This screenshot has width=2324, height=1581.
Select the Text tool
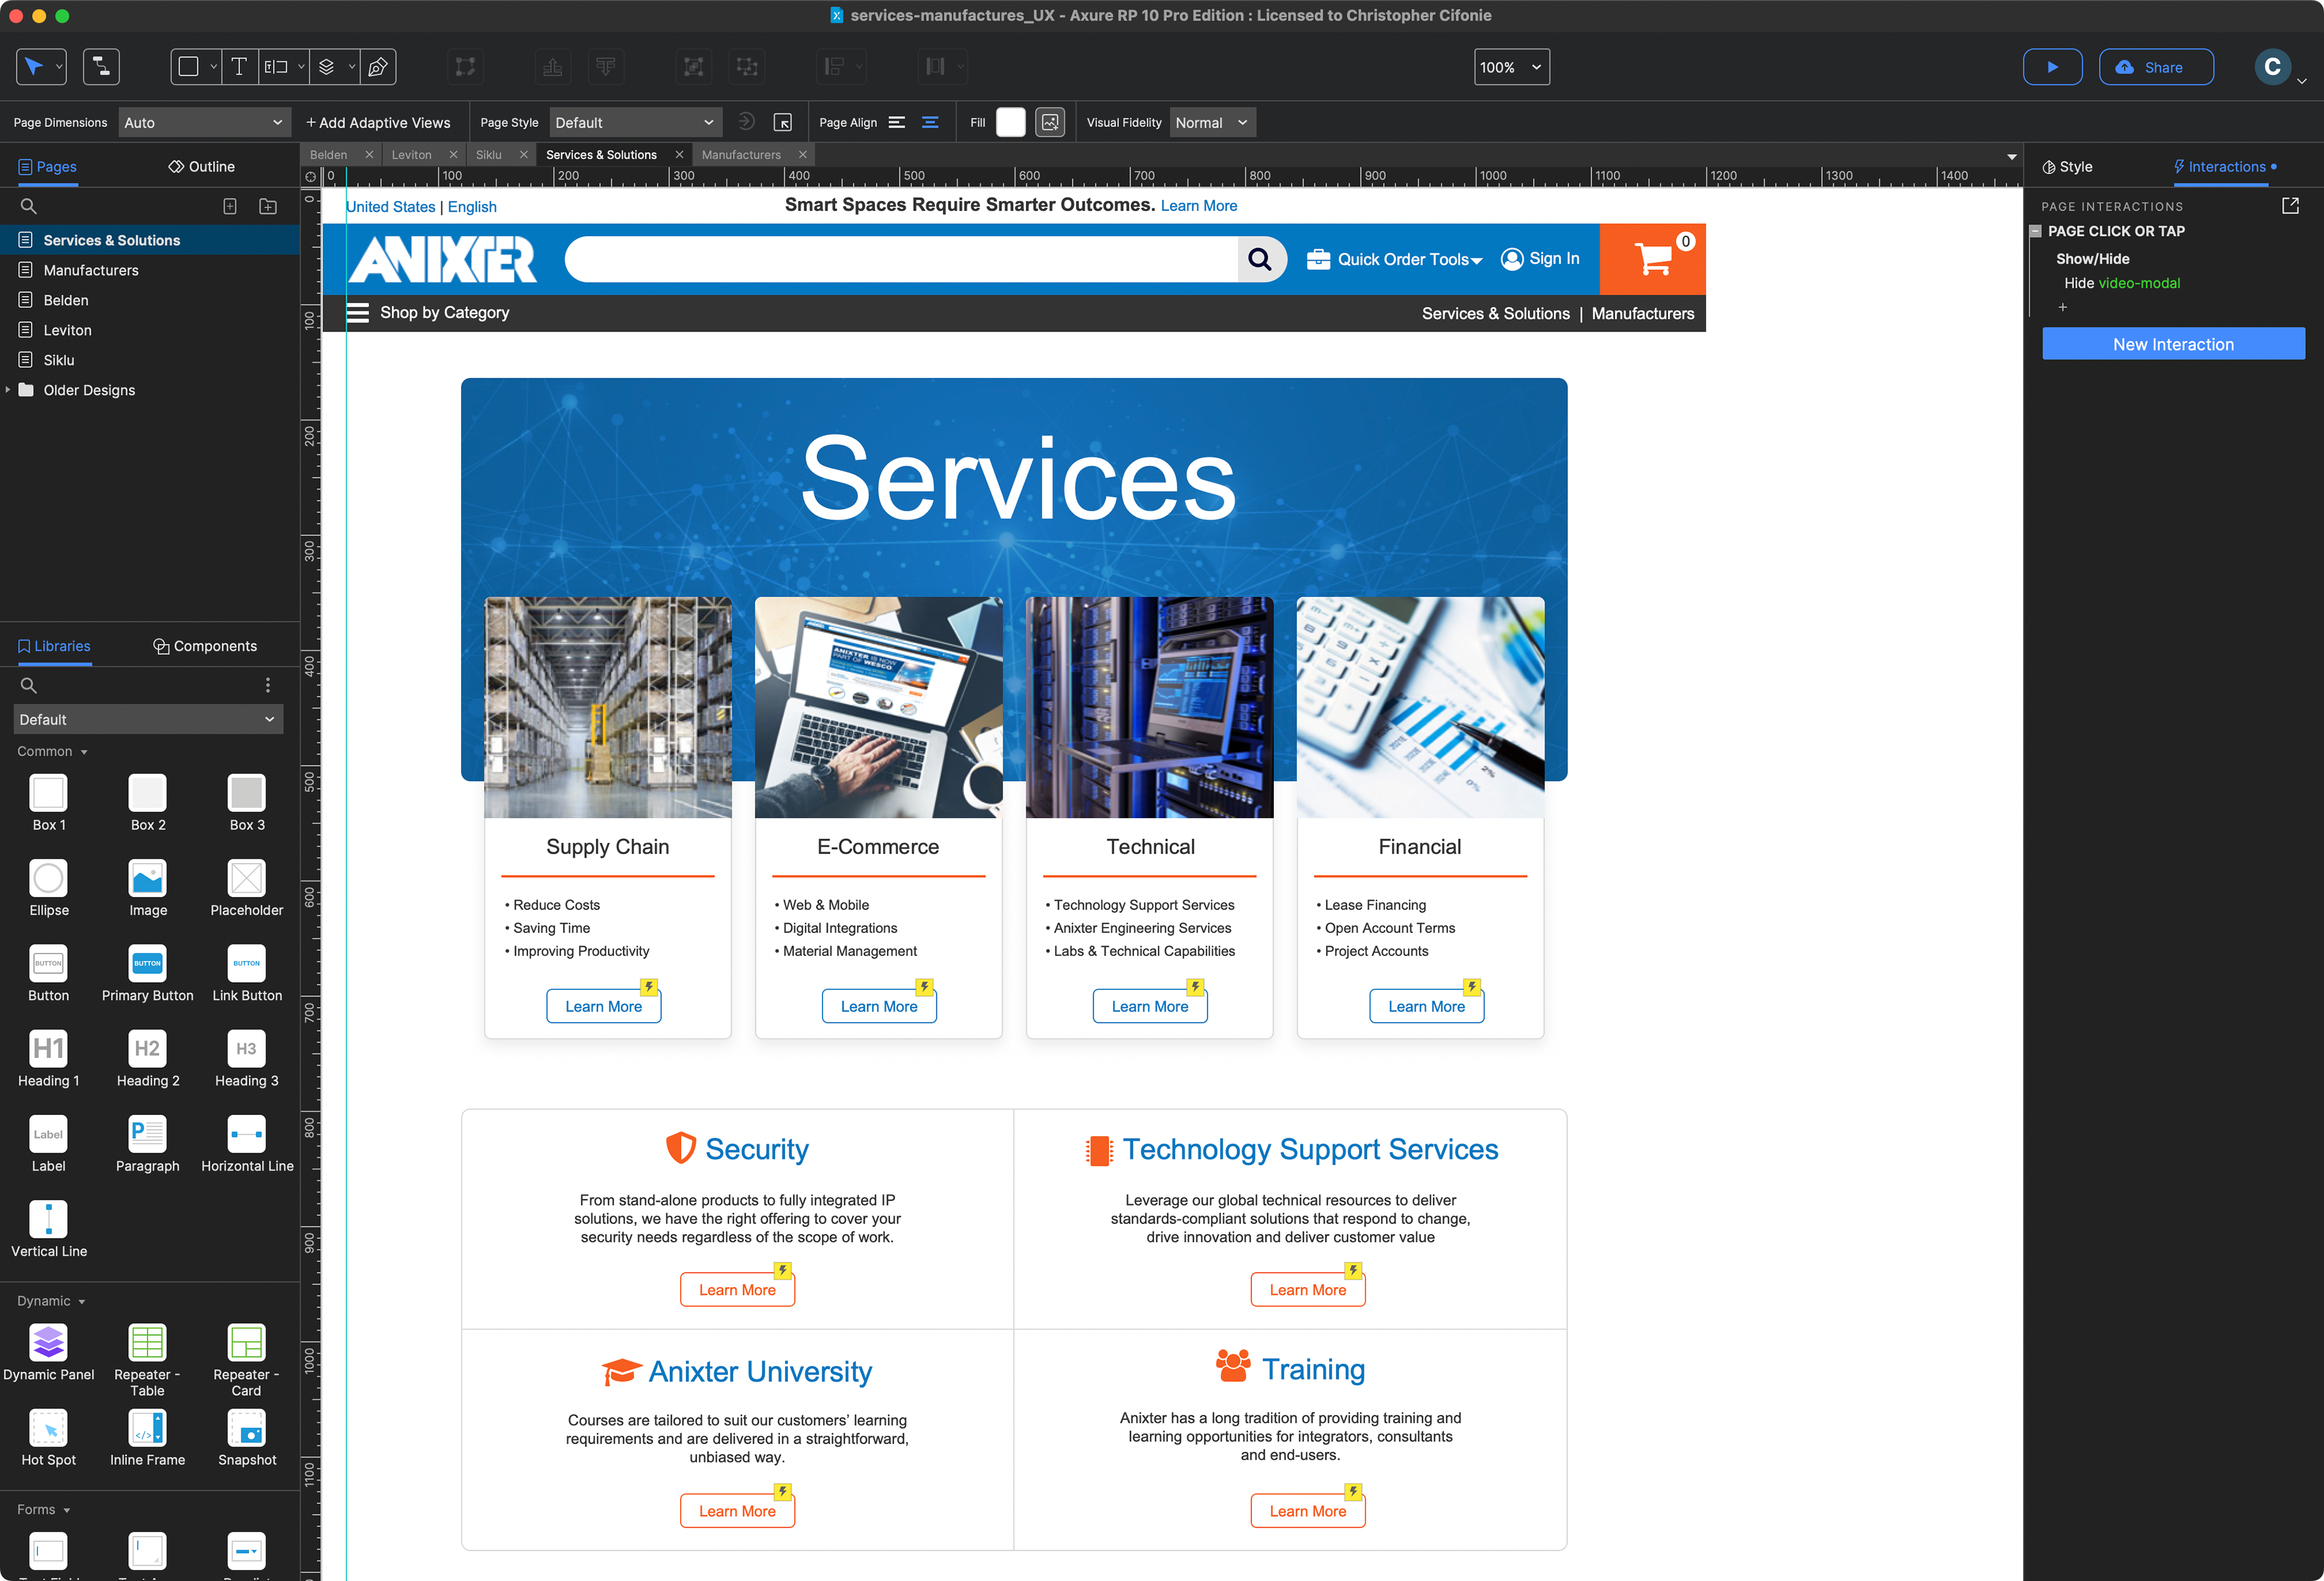[x=239, y=67]
